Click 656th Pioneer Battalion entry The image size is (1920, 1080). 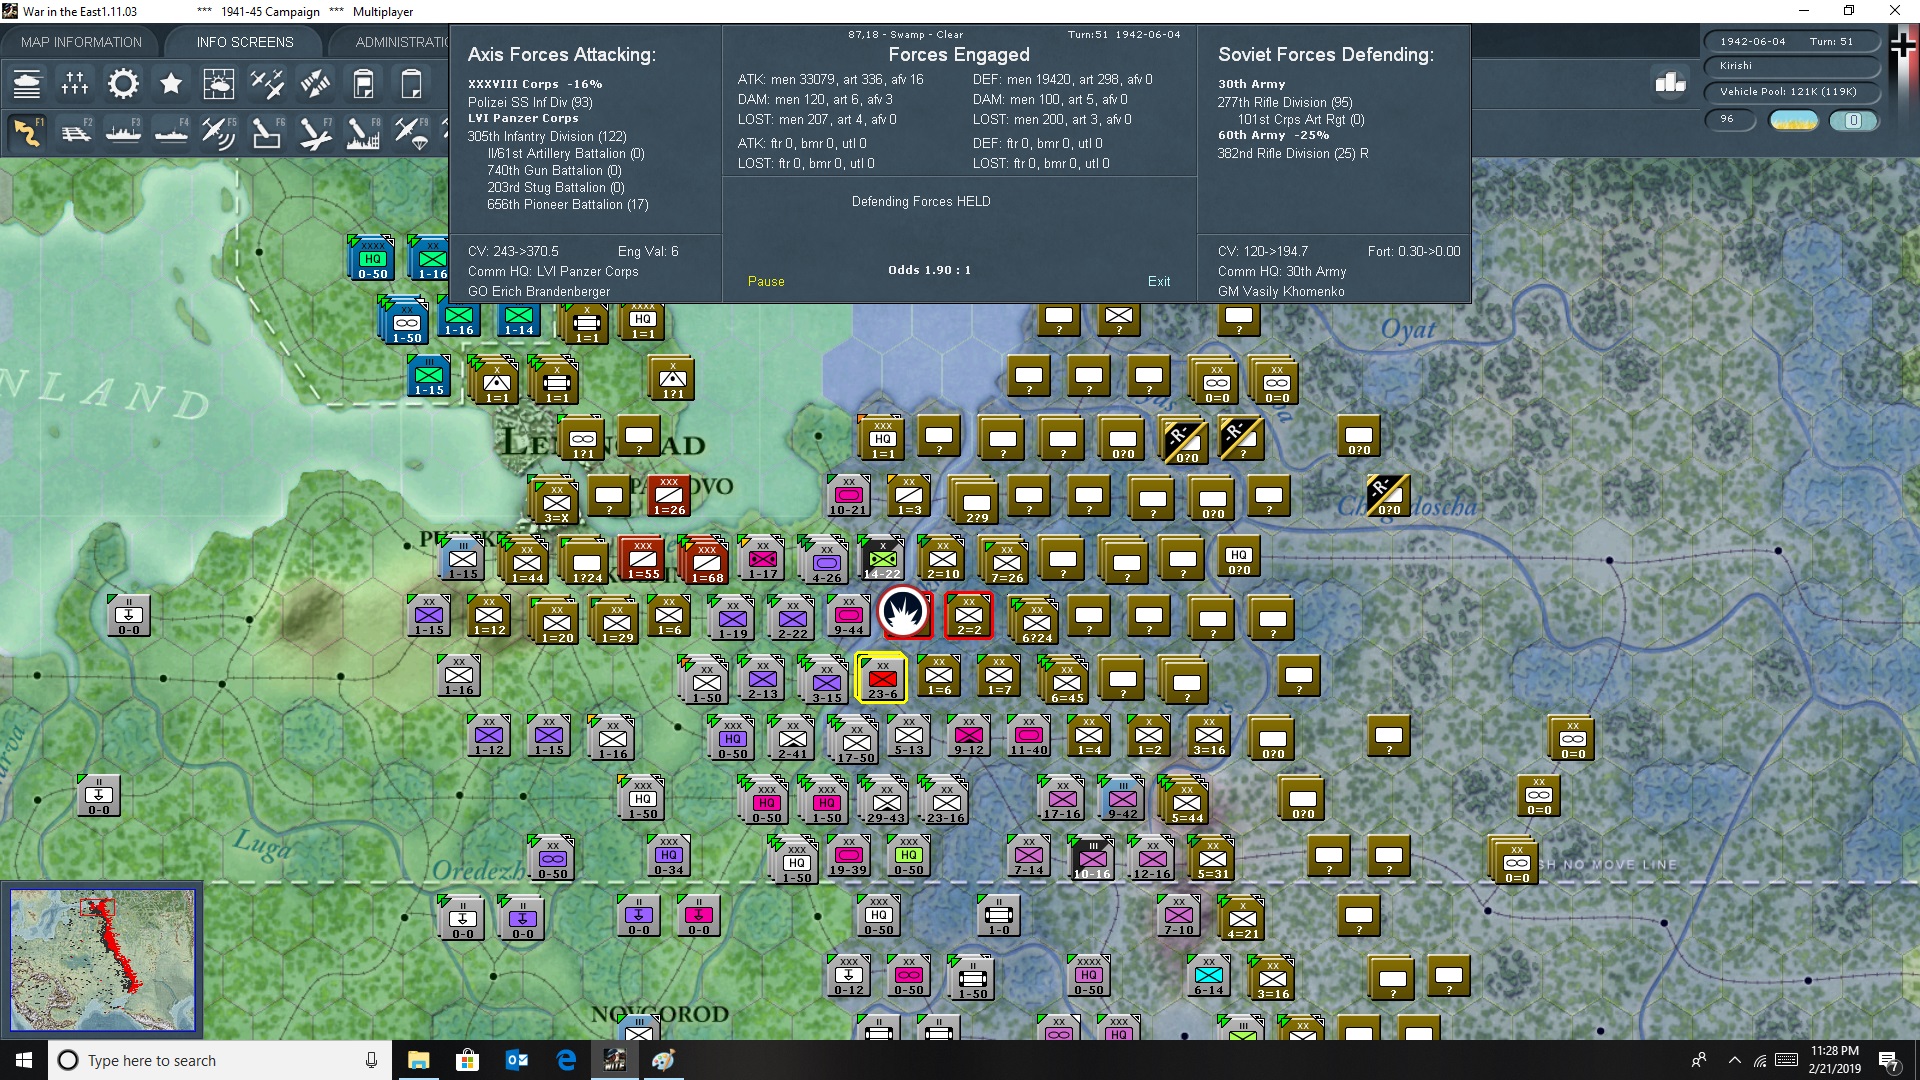568,204
